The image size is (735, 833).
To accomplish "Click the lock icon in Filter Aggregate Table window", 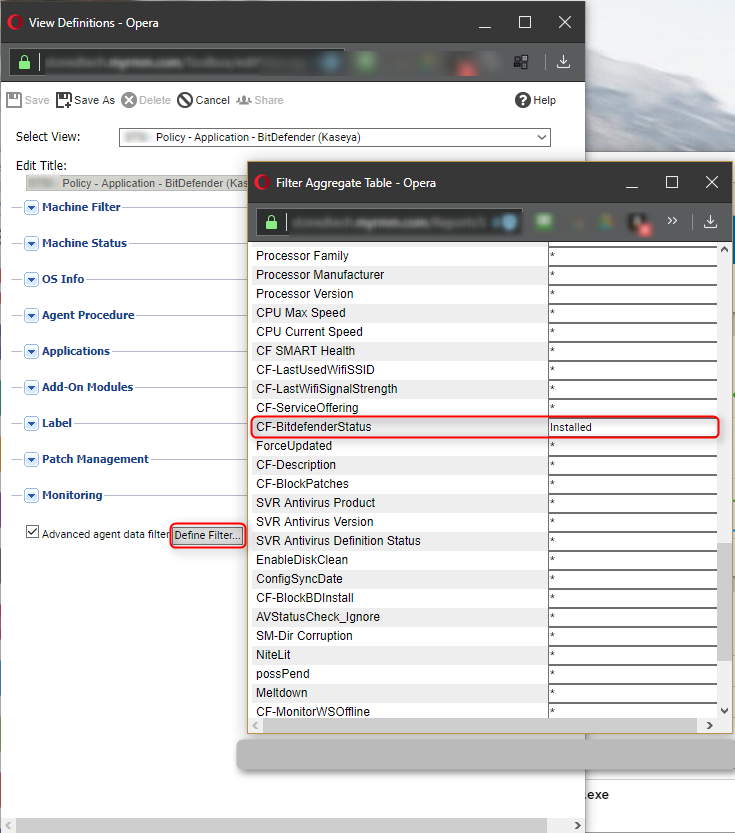I will [271, 222].
